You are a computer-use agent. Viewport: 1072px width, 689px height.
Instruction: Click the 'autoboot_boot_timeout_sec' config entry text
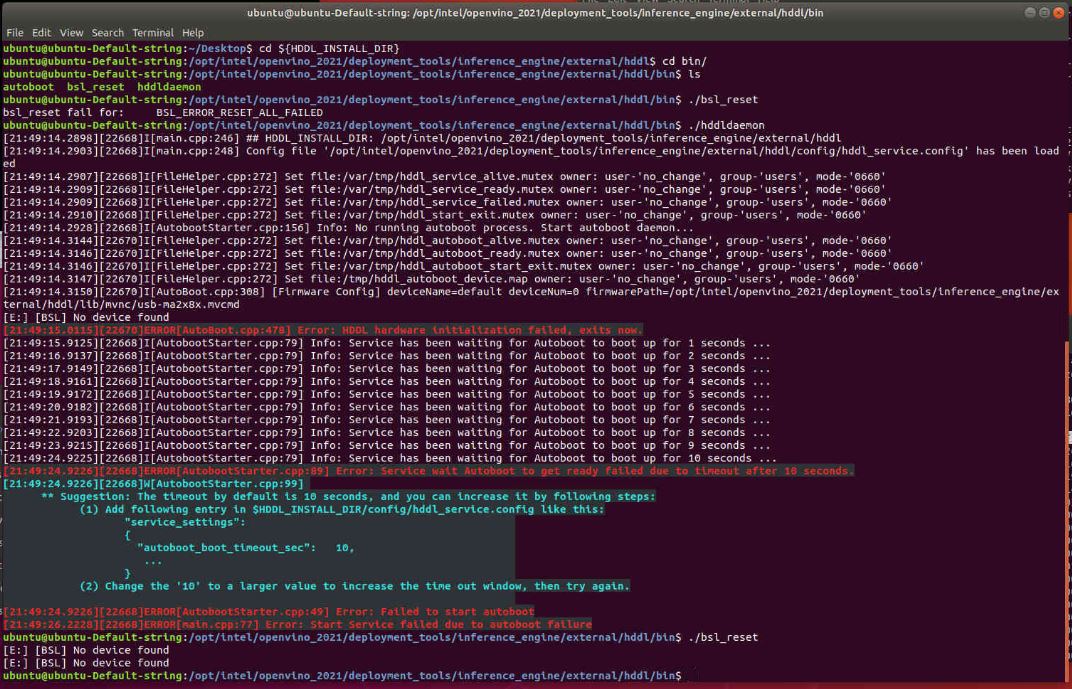click(226, 548)
